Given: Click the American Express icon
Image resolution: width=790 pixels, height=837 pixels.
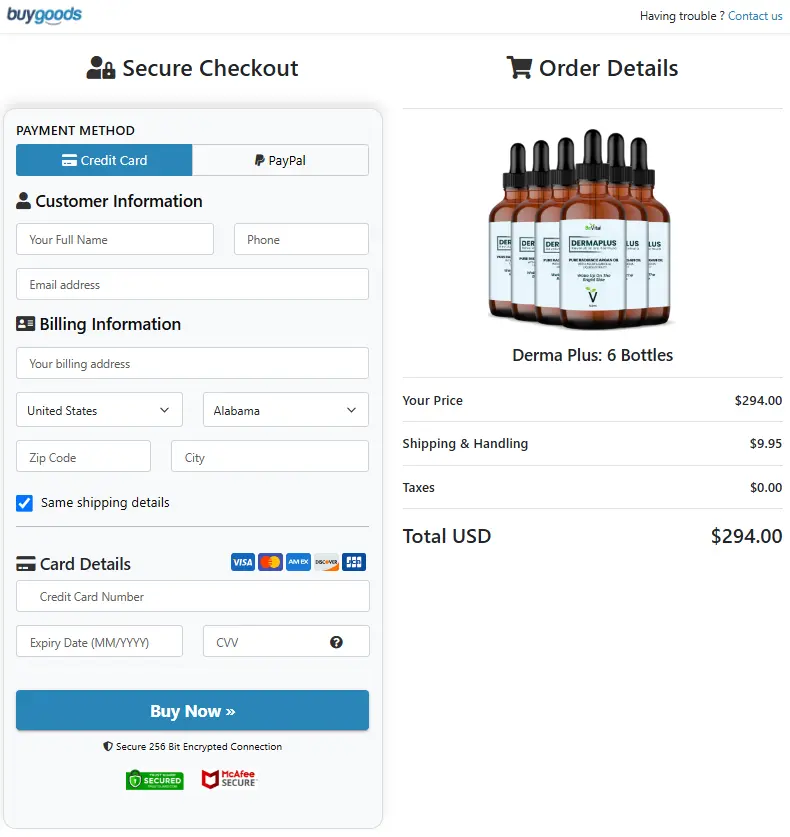Looking at the screenshot, I should (x=297, y=562).
